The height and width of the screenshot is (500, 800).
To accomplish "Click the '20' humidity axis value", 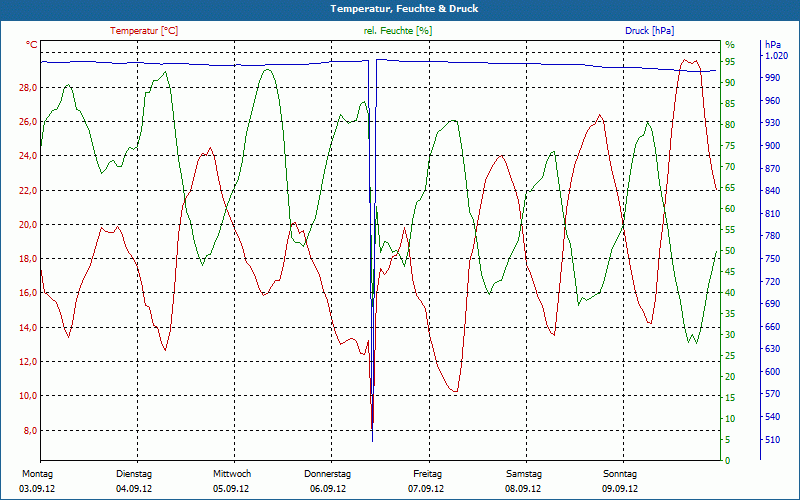I will [730, 377].
